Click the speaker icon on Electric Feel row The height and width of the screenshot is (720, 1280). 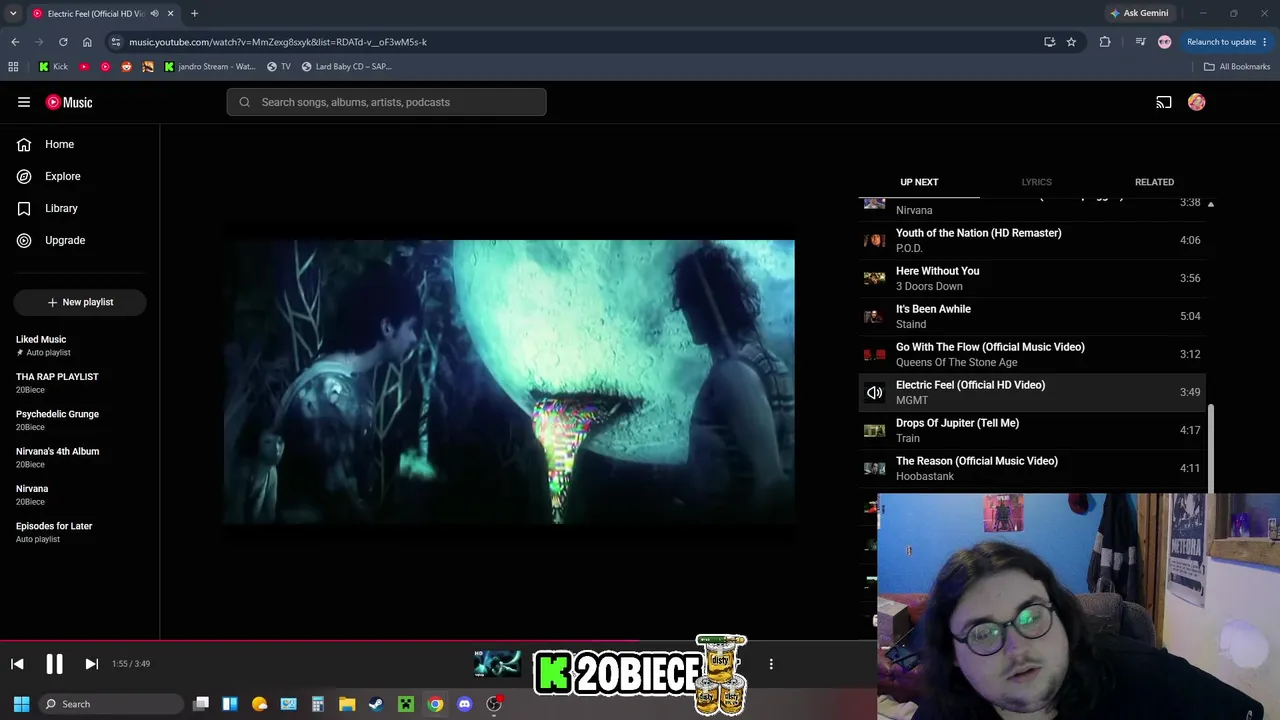[x=875, y=392]
